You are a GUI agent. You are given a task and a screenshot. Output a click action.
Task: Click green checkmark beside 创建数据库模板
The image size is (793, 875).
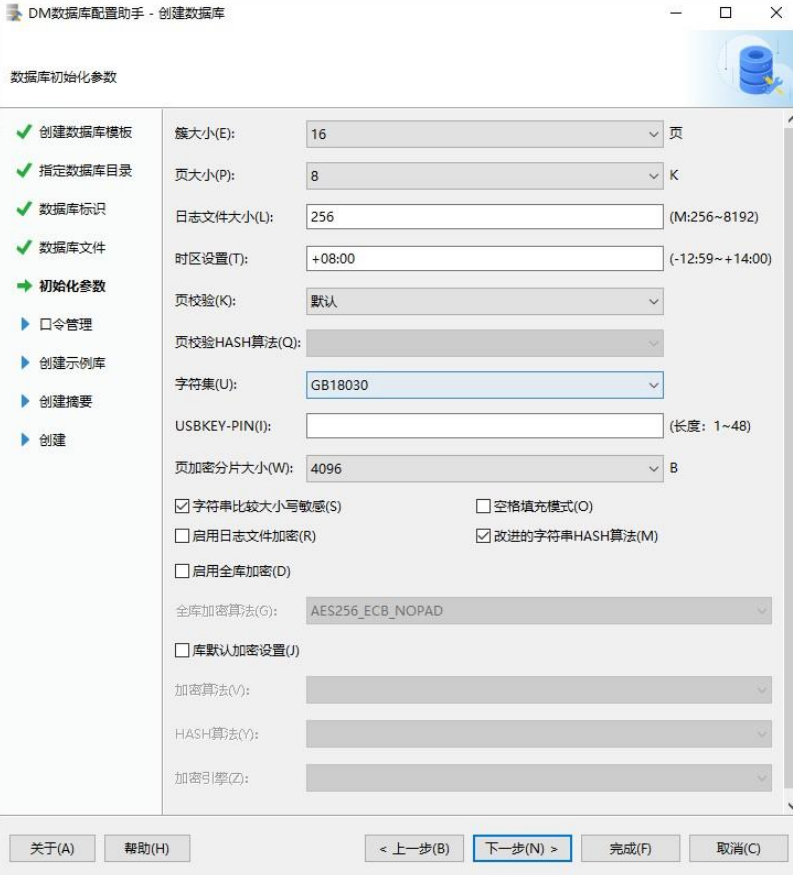pos(24,133)
